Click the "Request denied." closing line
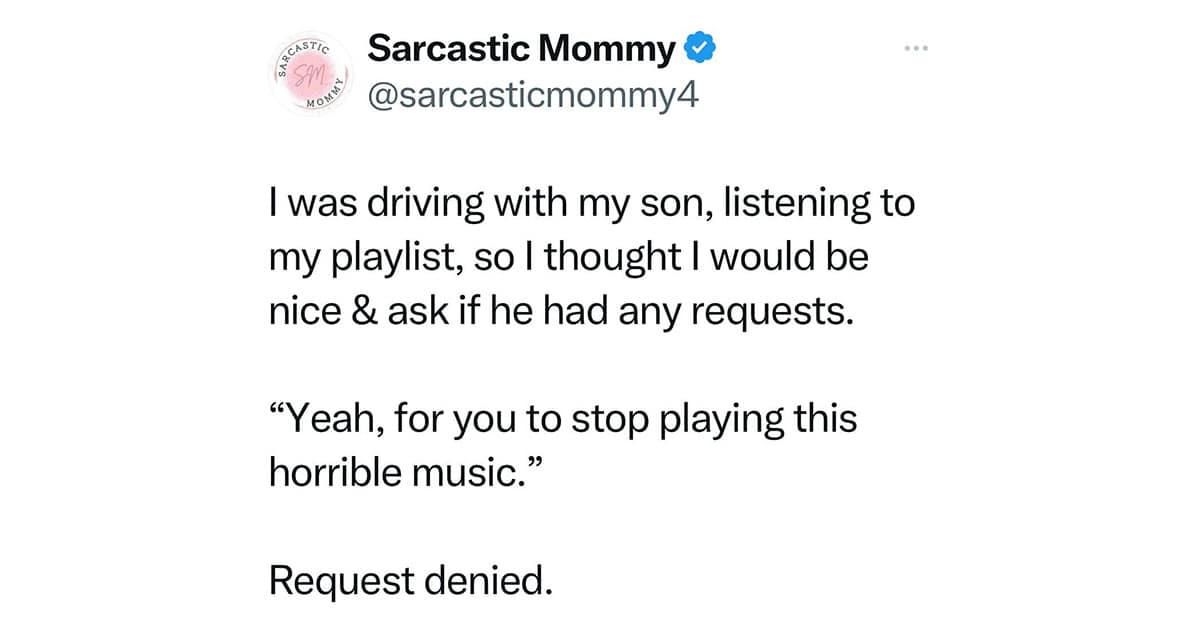1200x628 pixels. tap(410, 578)
